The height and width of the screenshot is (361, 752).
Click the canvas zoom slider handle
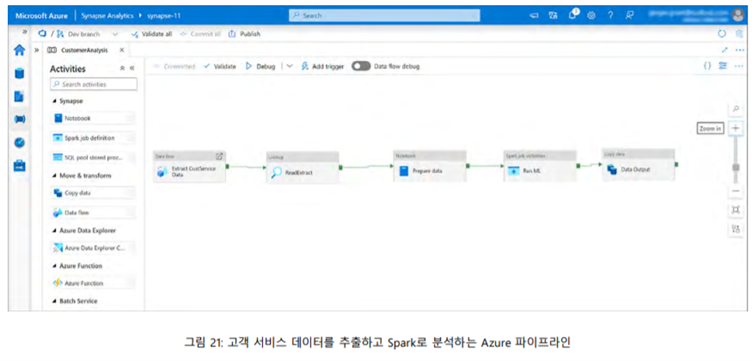(736, 167)
